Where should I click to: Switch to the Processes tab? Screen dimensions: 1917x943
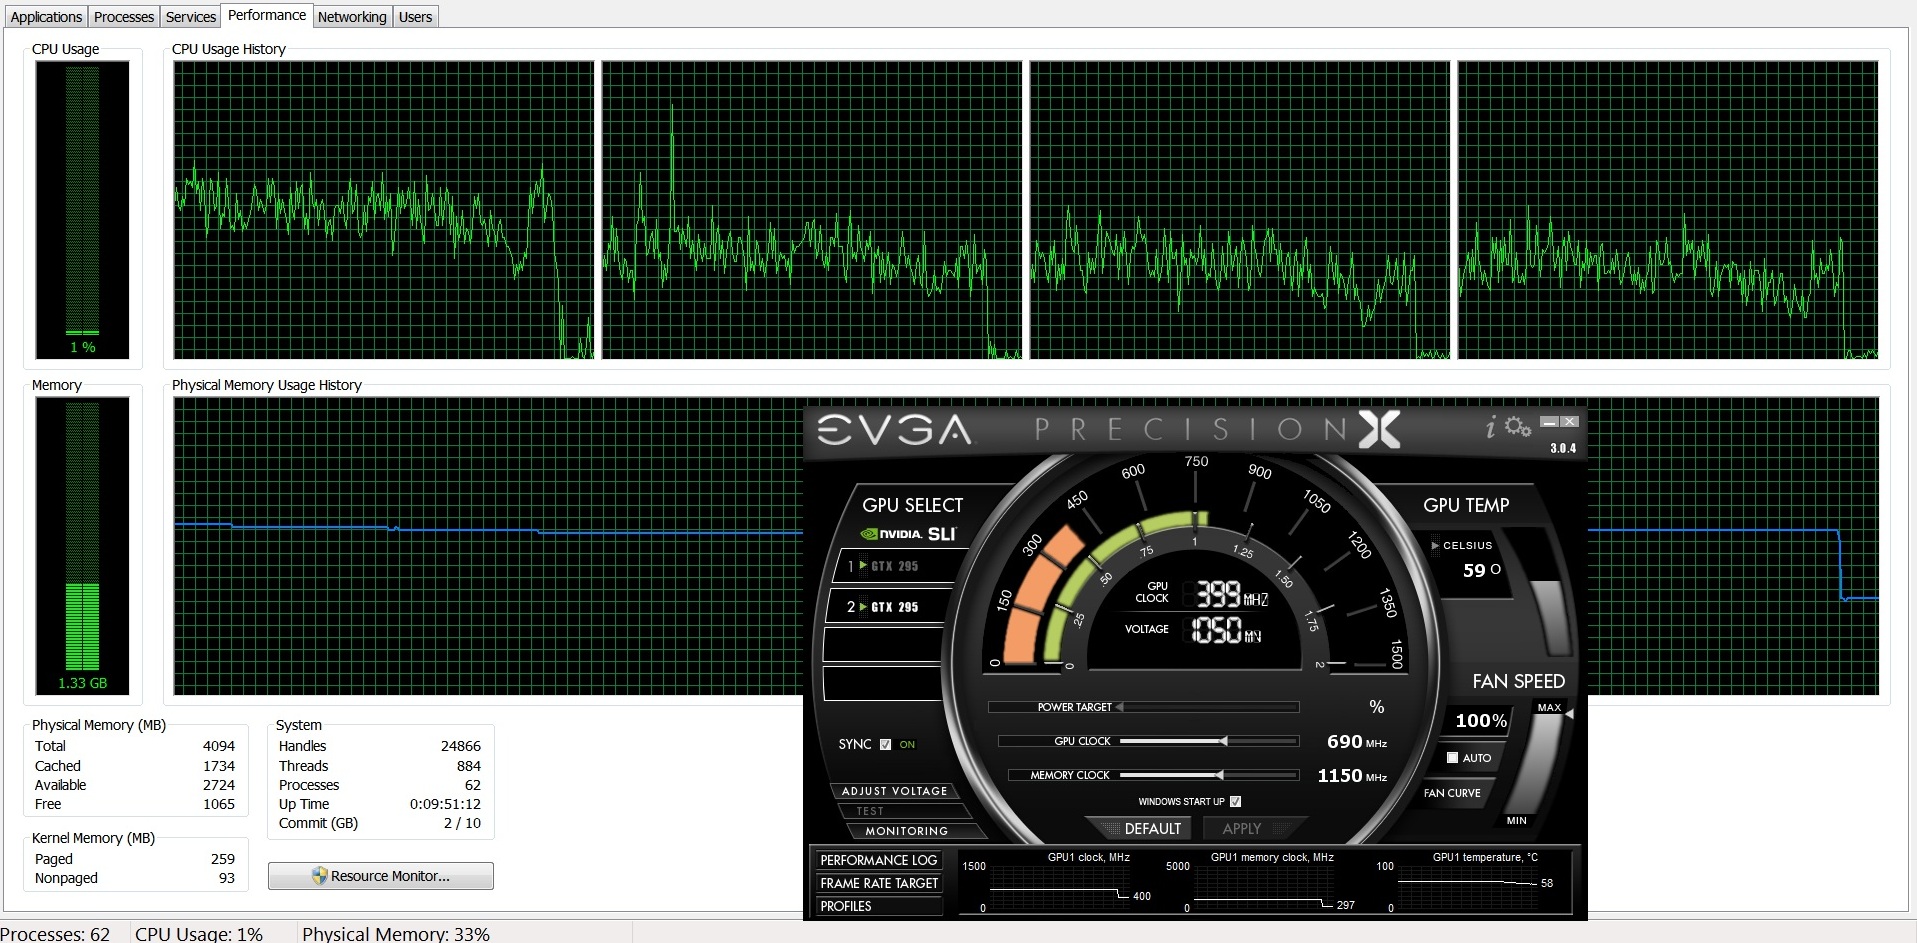pyautogui.click(x=124, y=17)
